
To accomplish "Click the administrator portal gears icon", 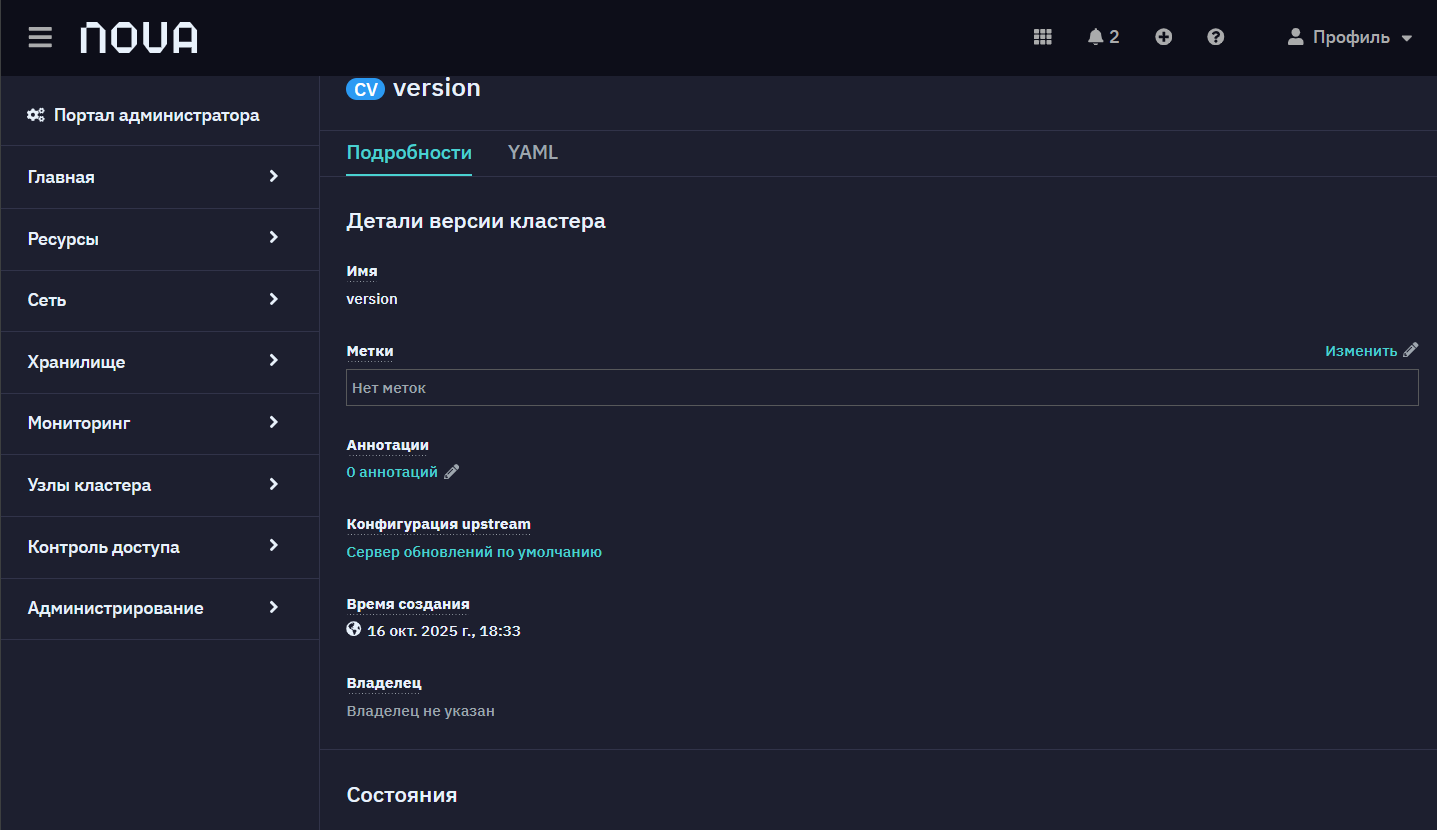I will [x=36, y=115].
